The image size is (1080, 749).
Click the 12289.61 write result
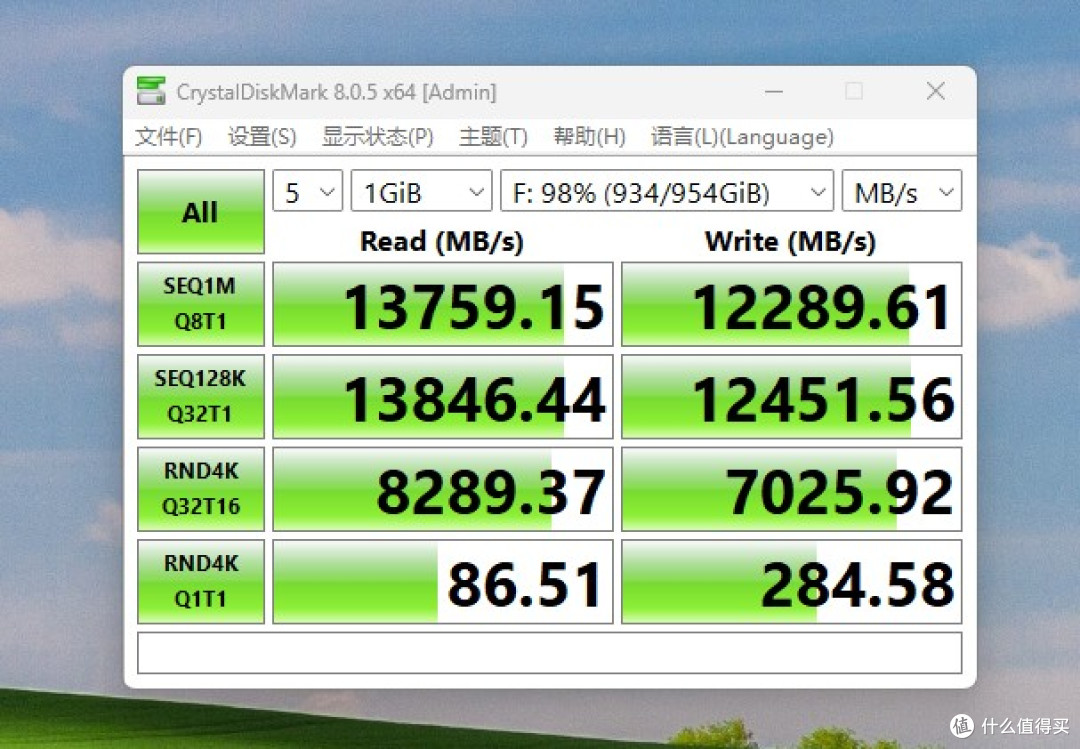(x=791, y=304)
